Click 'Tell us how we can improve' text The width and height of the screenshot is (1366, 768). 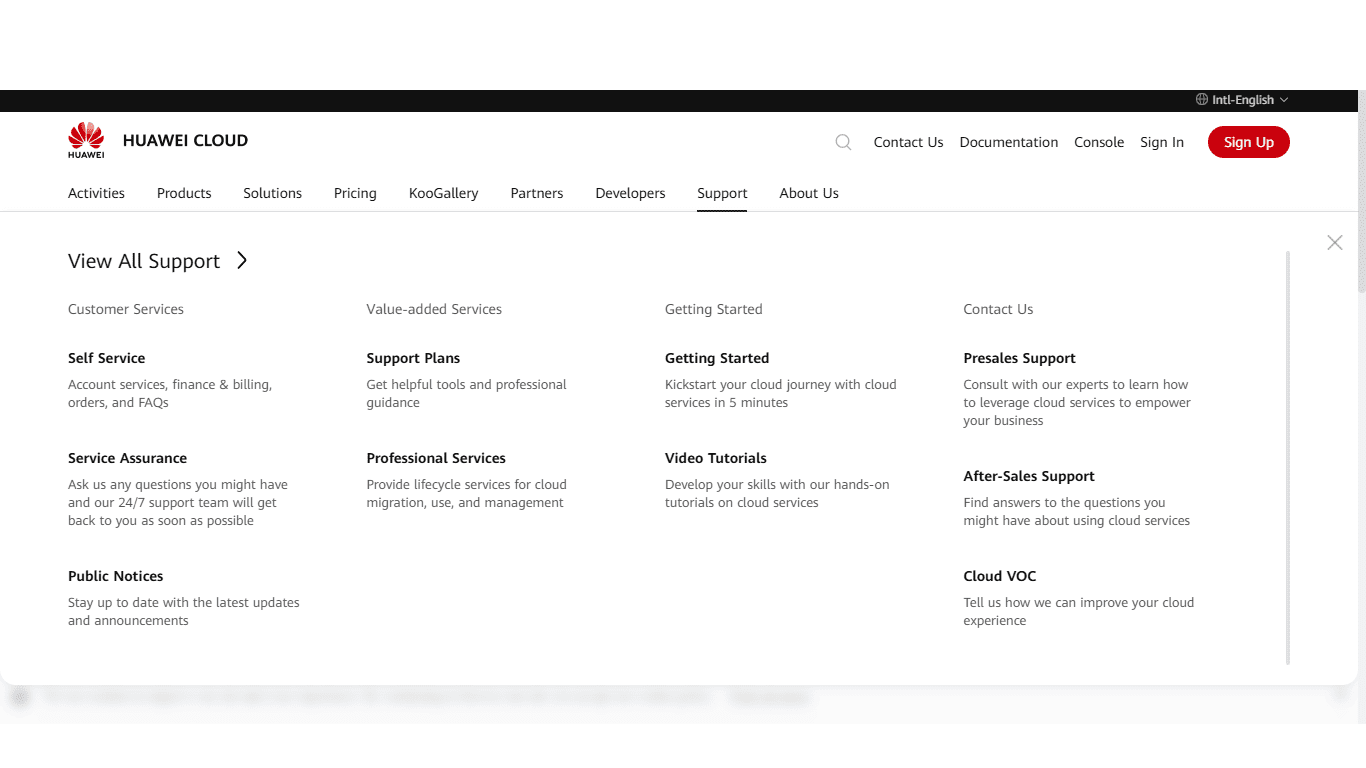click(x=1079, y=611)
